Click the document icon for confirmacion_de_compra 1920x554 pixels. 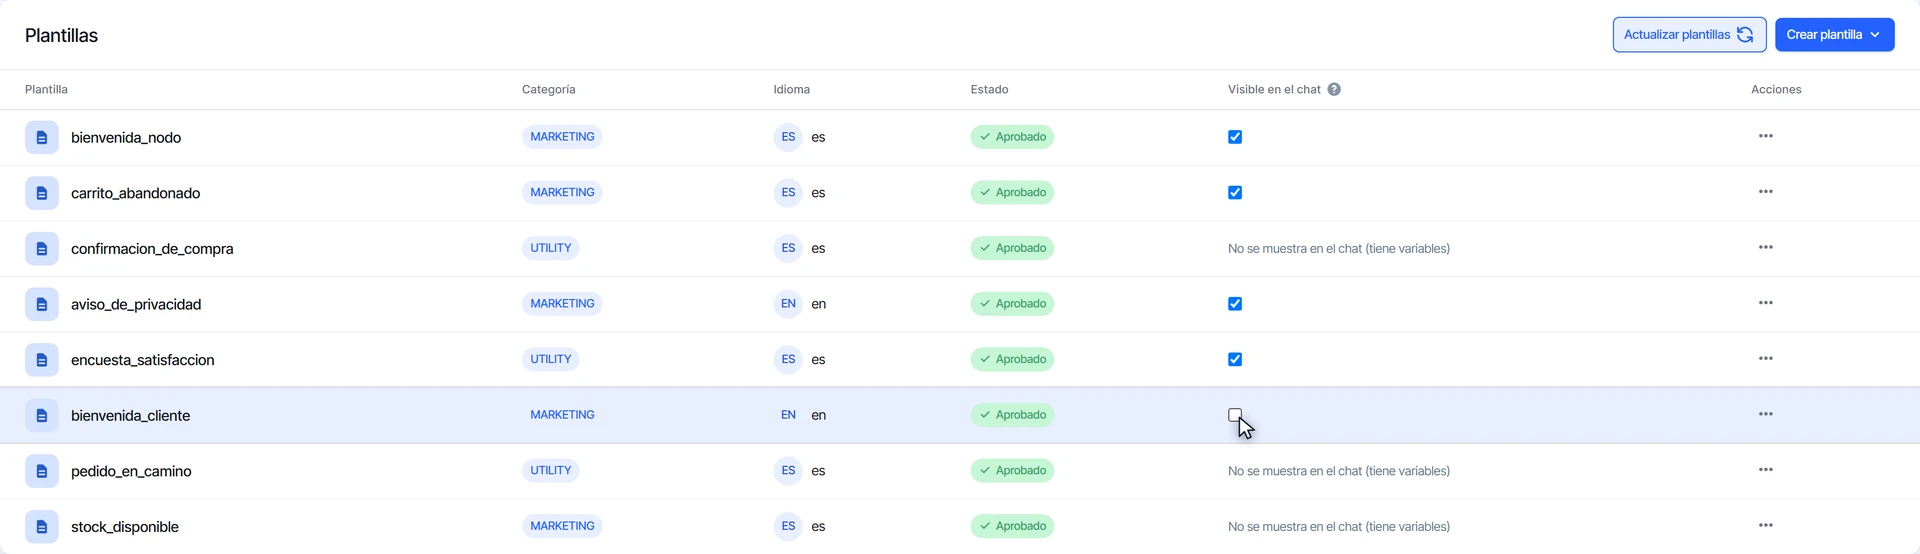tap(42, 248)
